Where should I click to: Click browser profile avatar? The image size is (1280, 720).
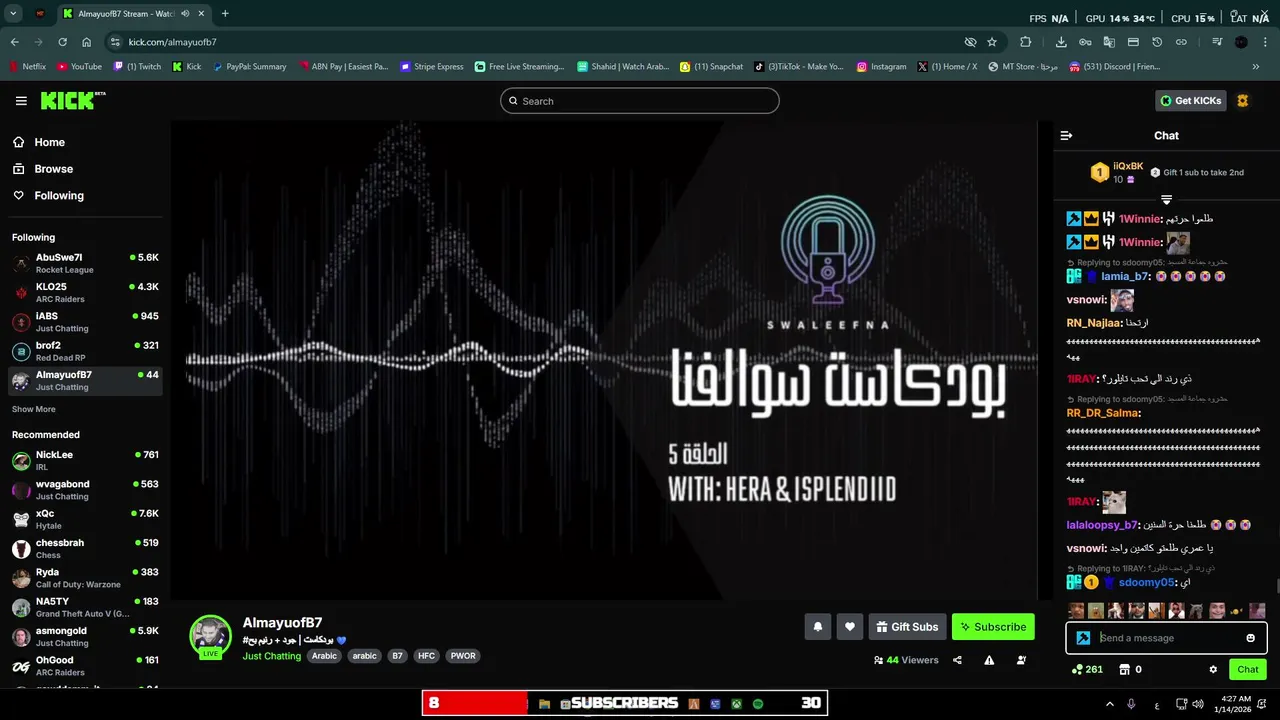1241,42
